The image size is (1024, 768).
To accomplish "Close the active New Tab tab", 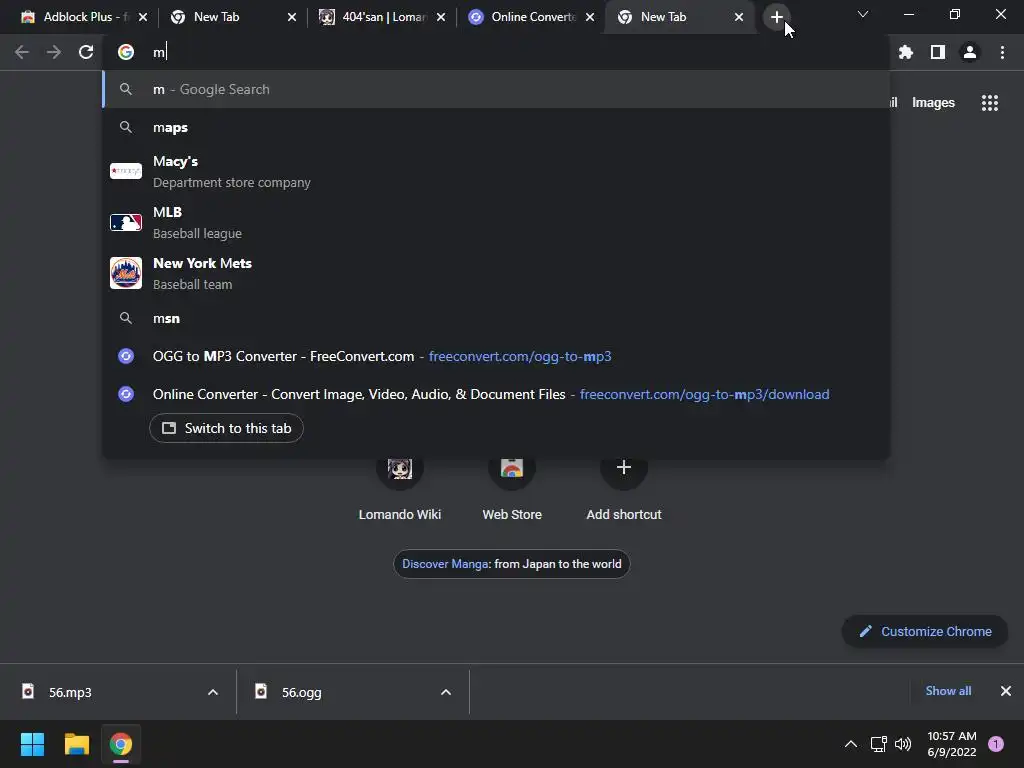I will (739, 17).
